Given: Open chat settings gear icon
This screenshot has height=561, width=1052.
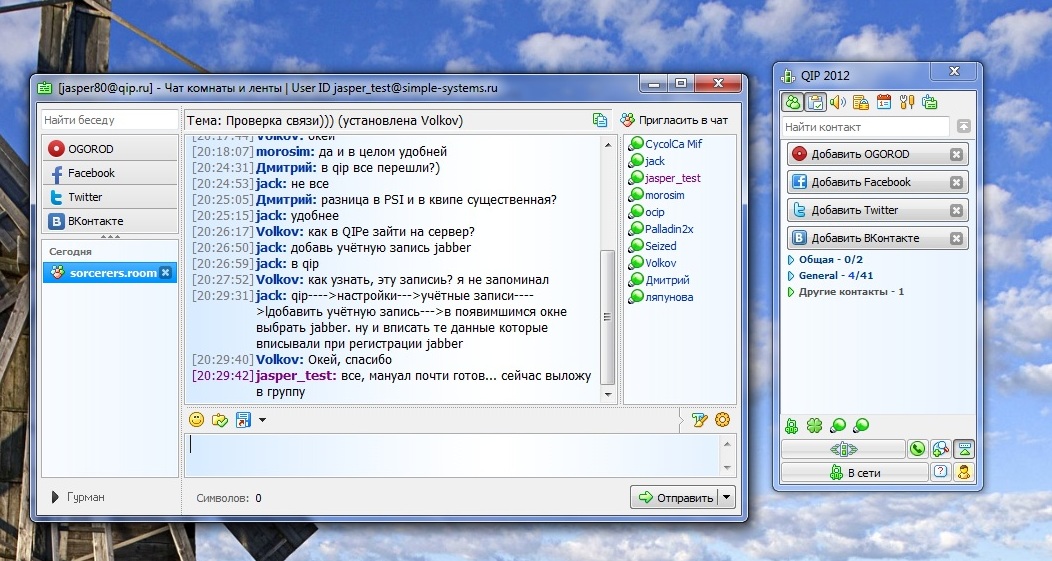Looking at the screenshot, I should (723, 420).
